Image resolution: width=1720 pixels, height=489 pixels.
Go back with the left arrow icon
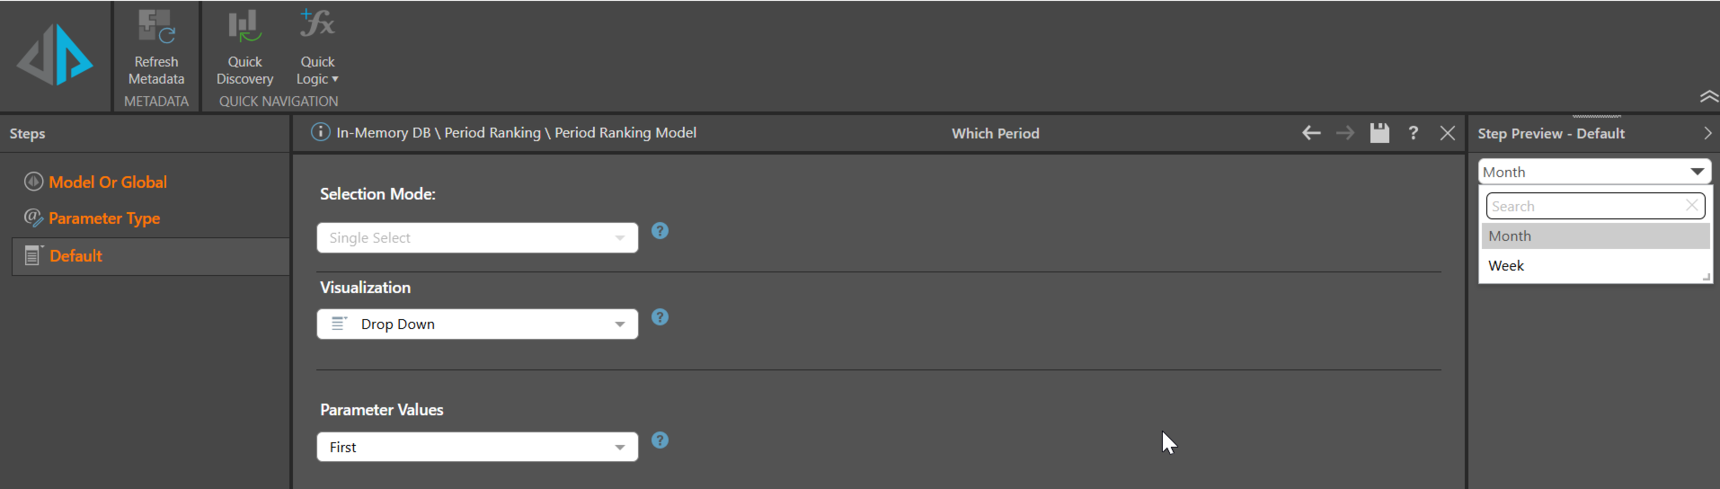pyautogui.click(x=1311, y=133)
